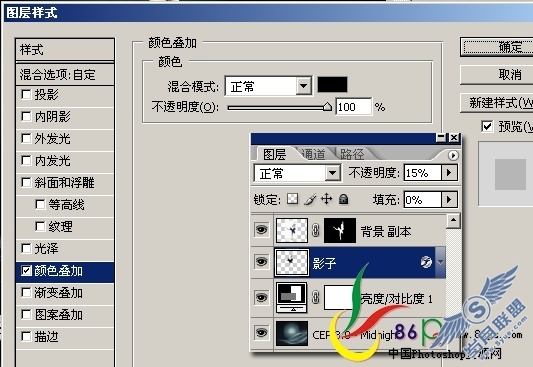
Task: Select the 背景 副本 layer mask thumbnail
Action: coord(340,230)
